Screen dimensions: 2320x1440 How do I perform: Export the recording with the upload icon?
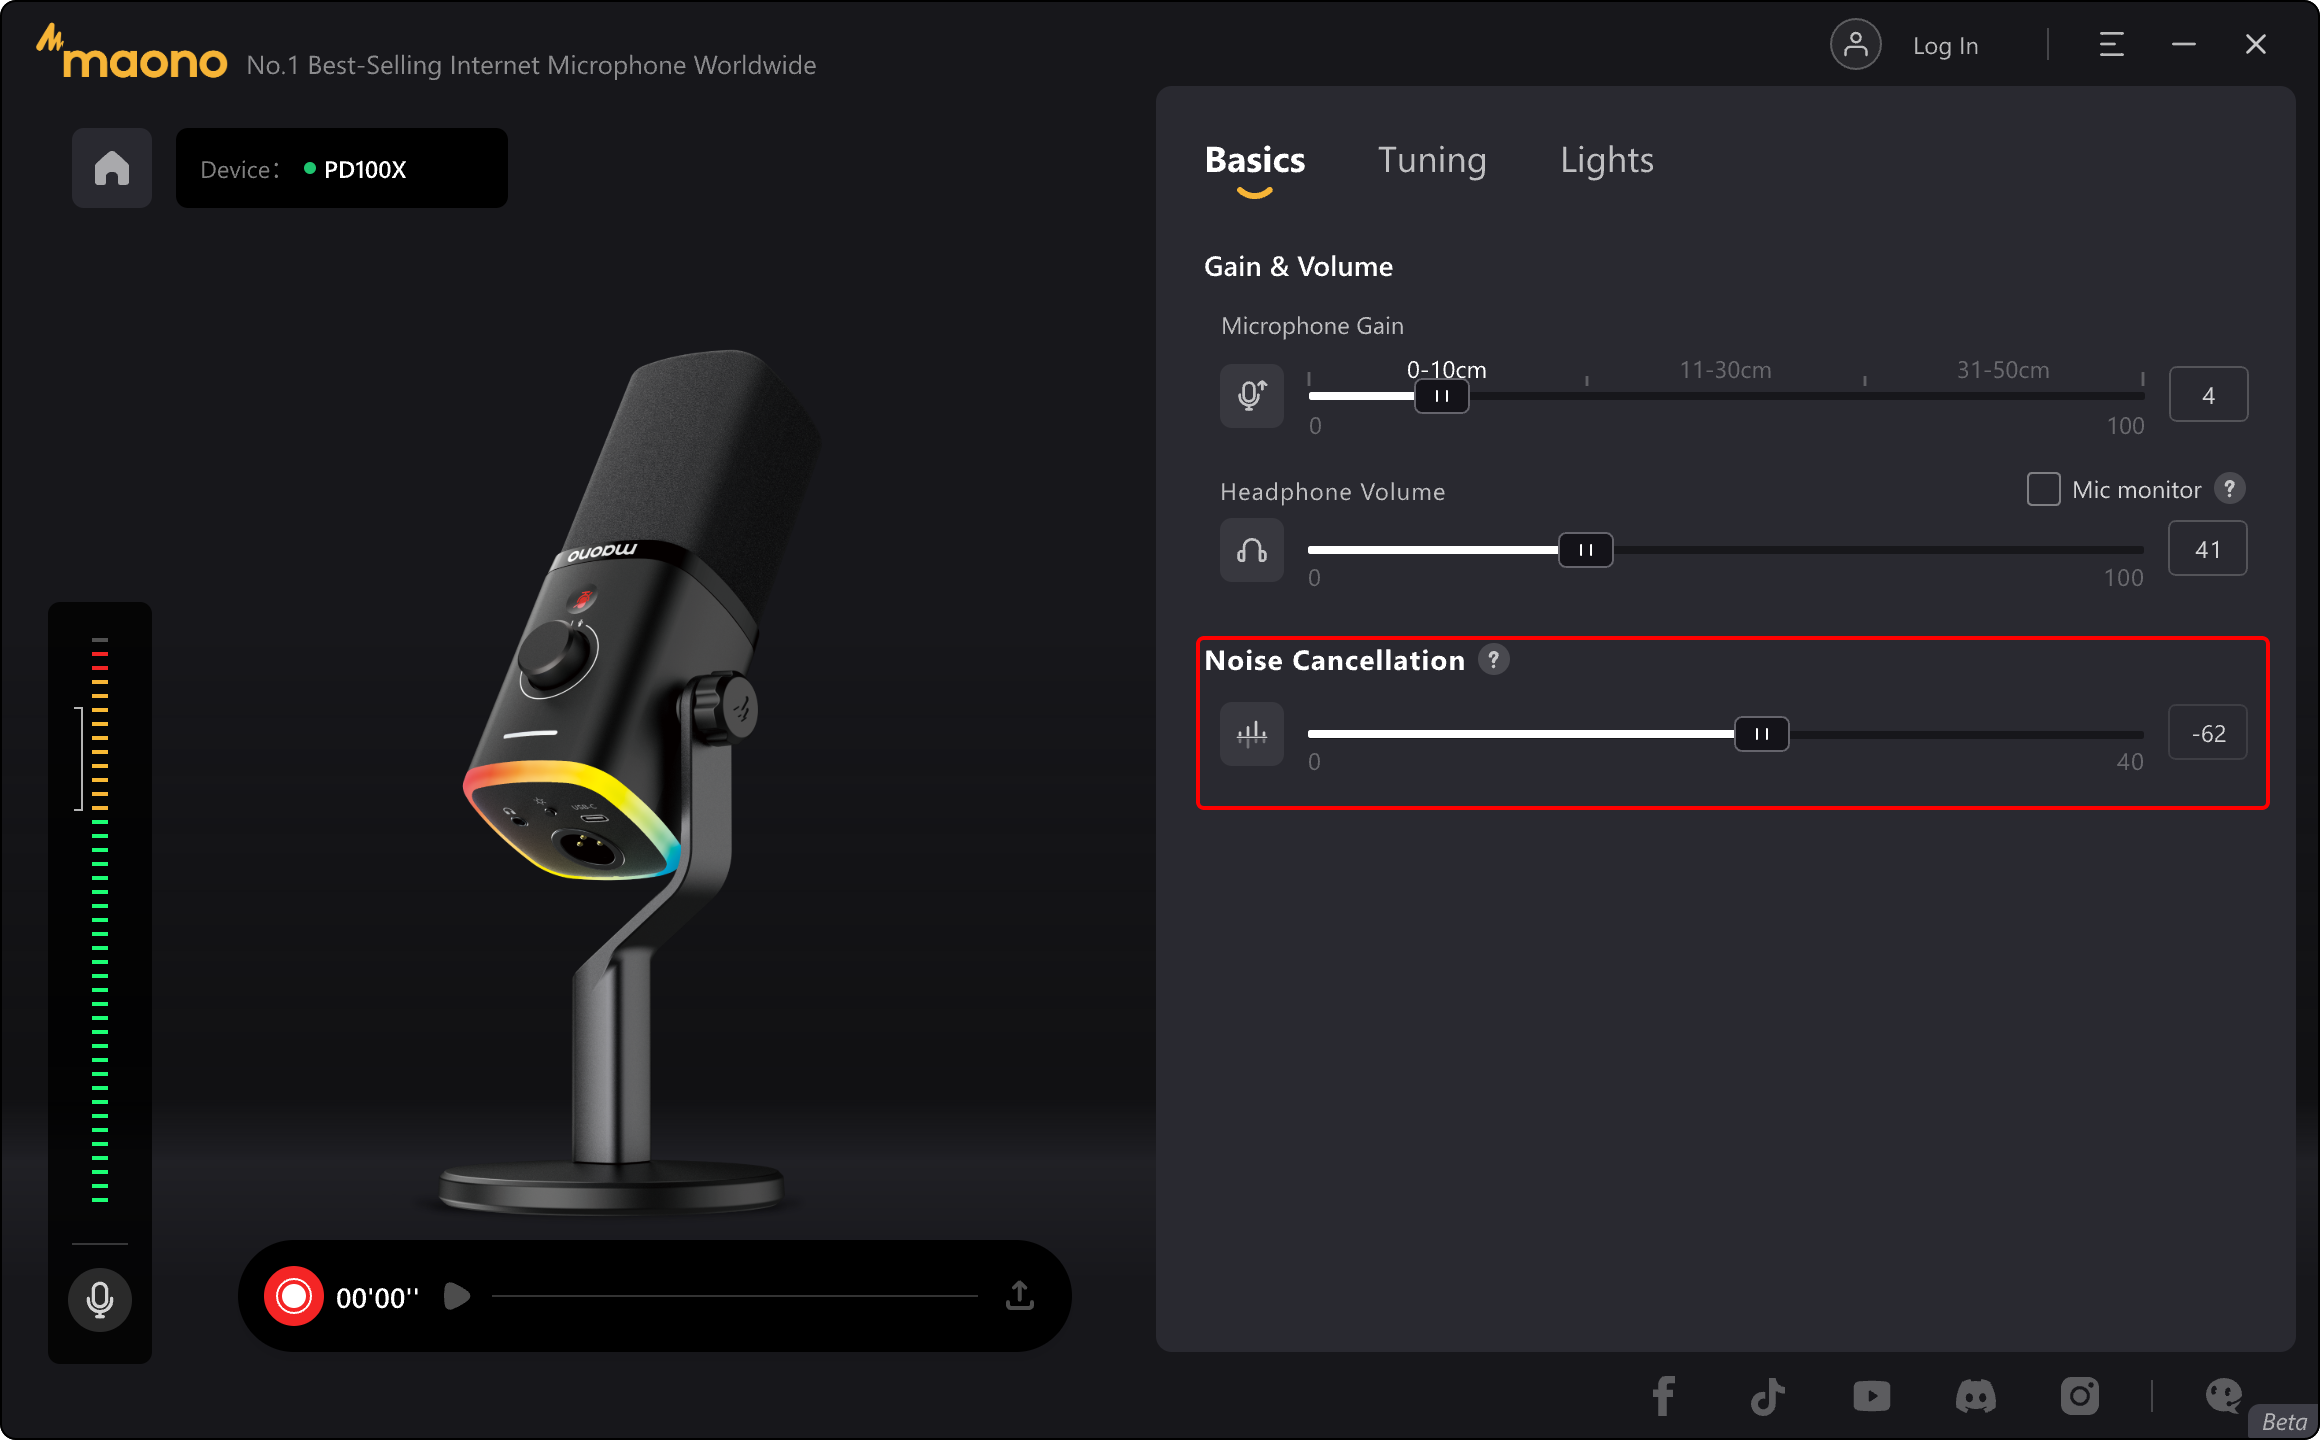tap(1020, 1296)
